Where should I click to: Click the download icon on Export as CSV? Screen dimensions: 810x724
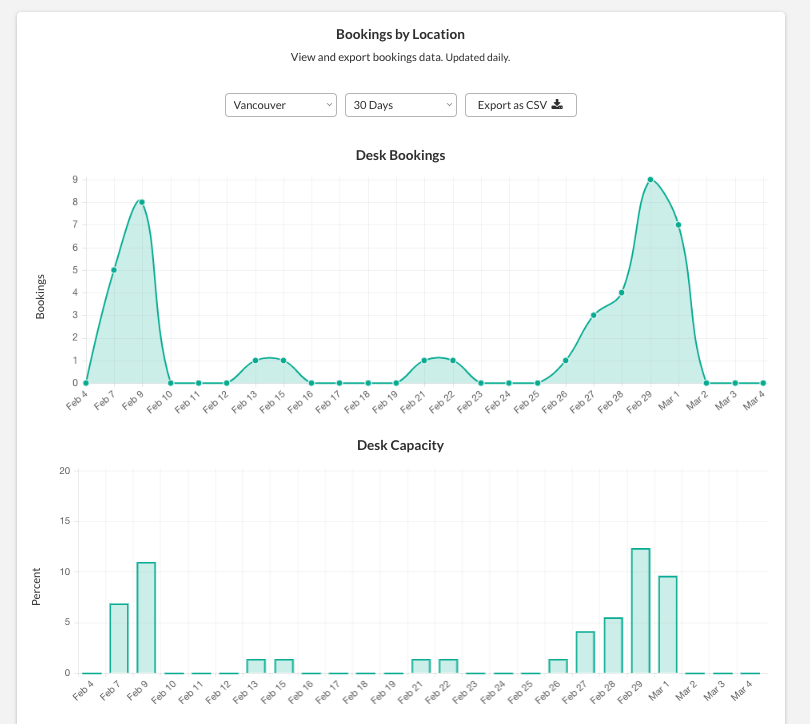[x=558, y=105]
